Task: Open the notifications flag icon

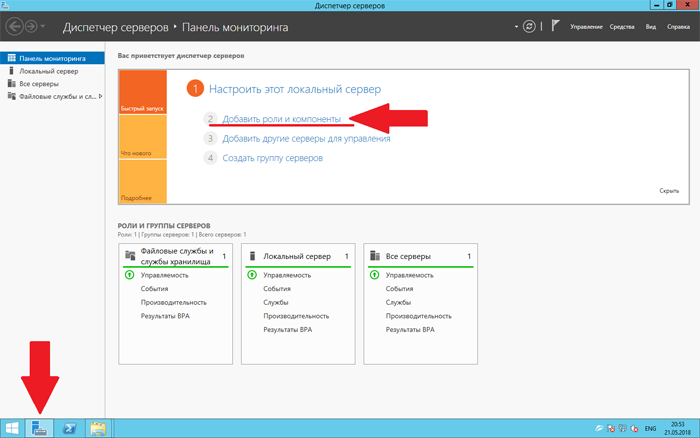Action: pyautogui.click(x=555, y=25)
